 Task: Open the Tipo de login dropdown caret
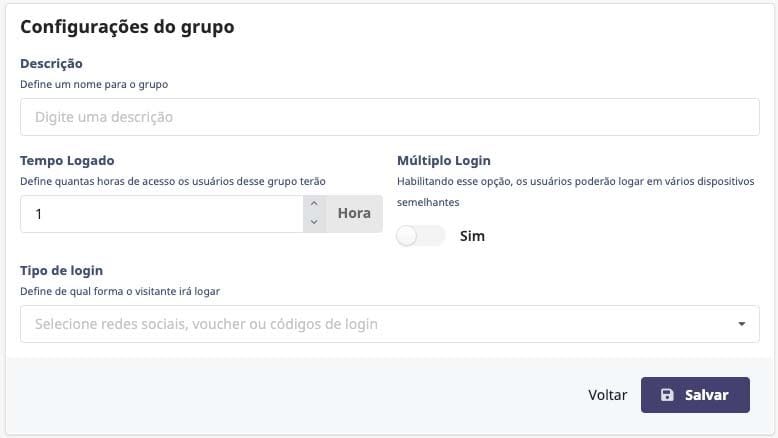click(741, 324)
